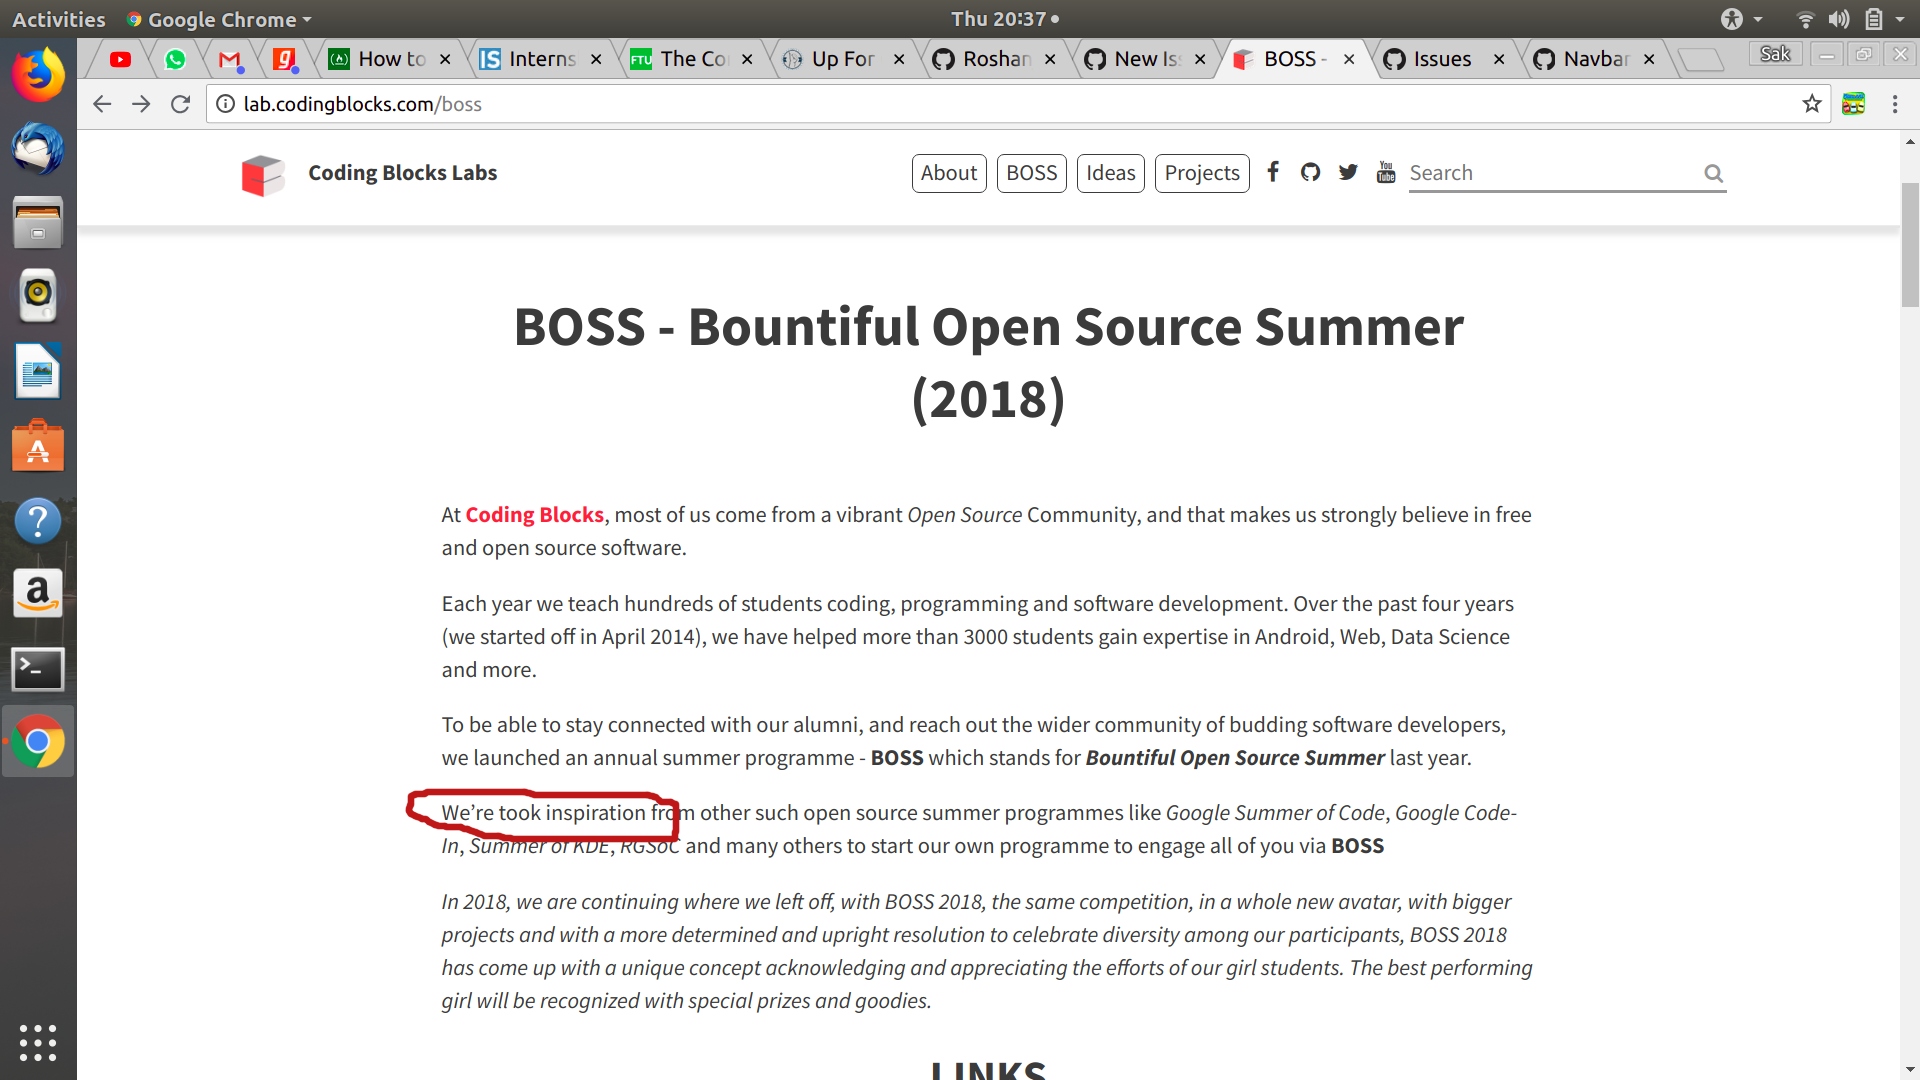Open accessibility menu in top bar

[x=1740, y=19]
